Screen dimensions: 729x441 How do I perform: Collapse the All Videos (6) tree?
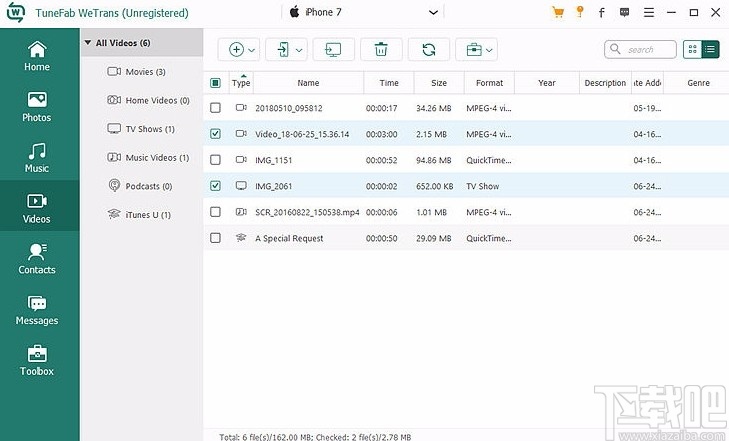87,43
